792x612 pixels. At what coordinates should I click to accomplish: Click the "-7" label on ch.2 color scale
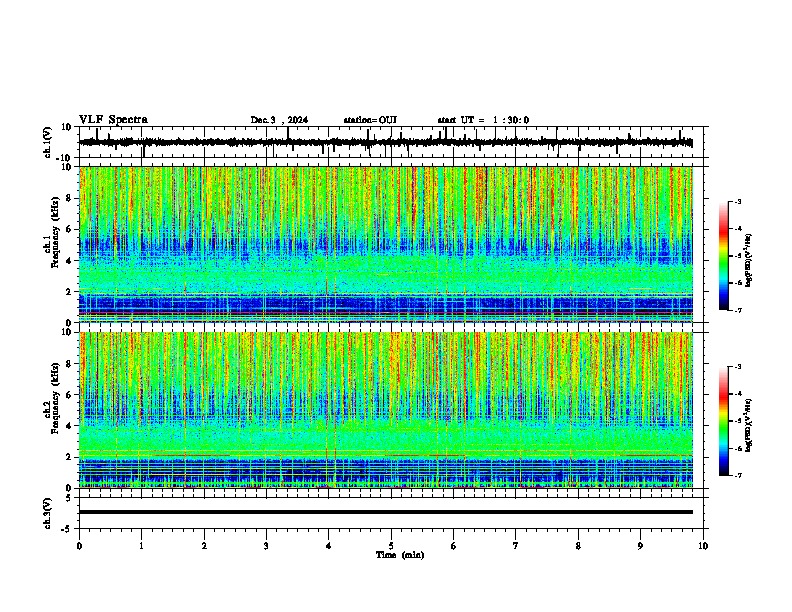738,475
